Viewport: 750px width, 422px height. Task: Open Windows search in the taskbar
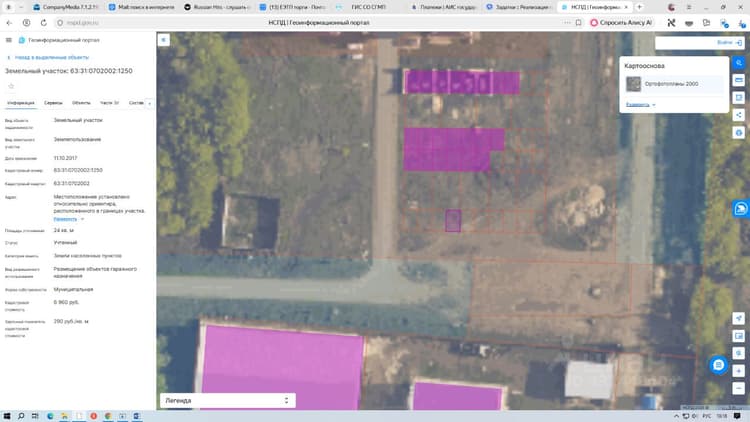pyautogui.click(x=21, y=416)
